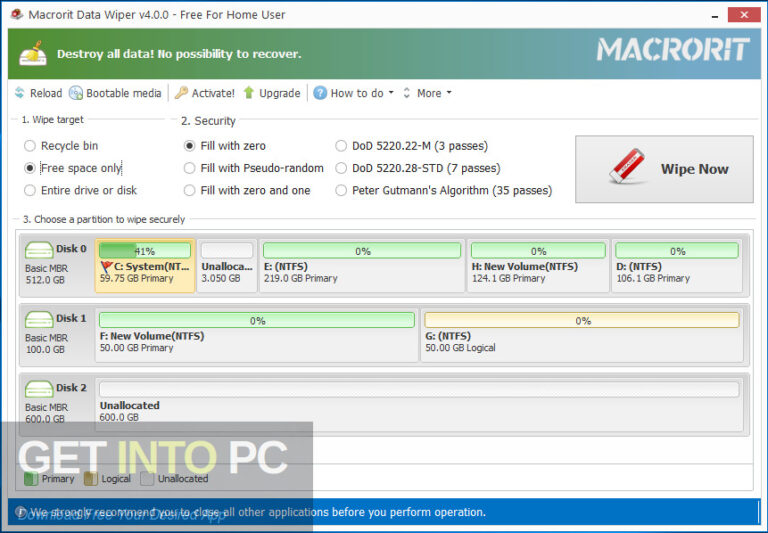Select DoD 5220.28-STD (7 passes)
Screen dimensions: 768x533
(x=418, y=168)
